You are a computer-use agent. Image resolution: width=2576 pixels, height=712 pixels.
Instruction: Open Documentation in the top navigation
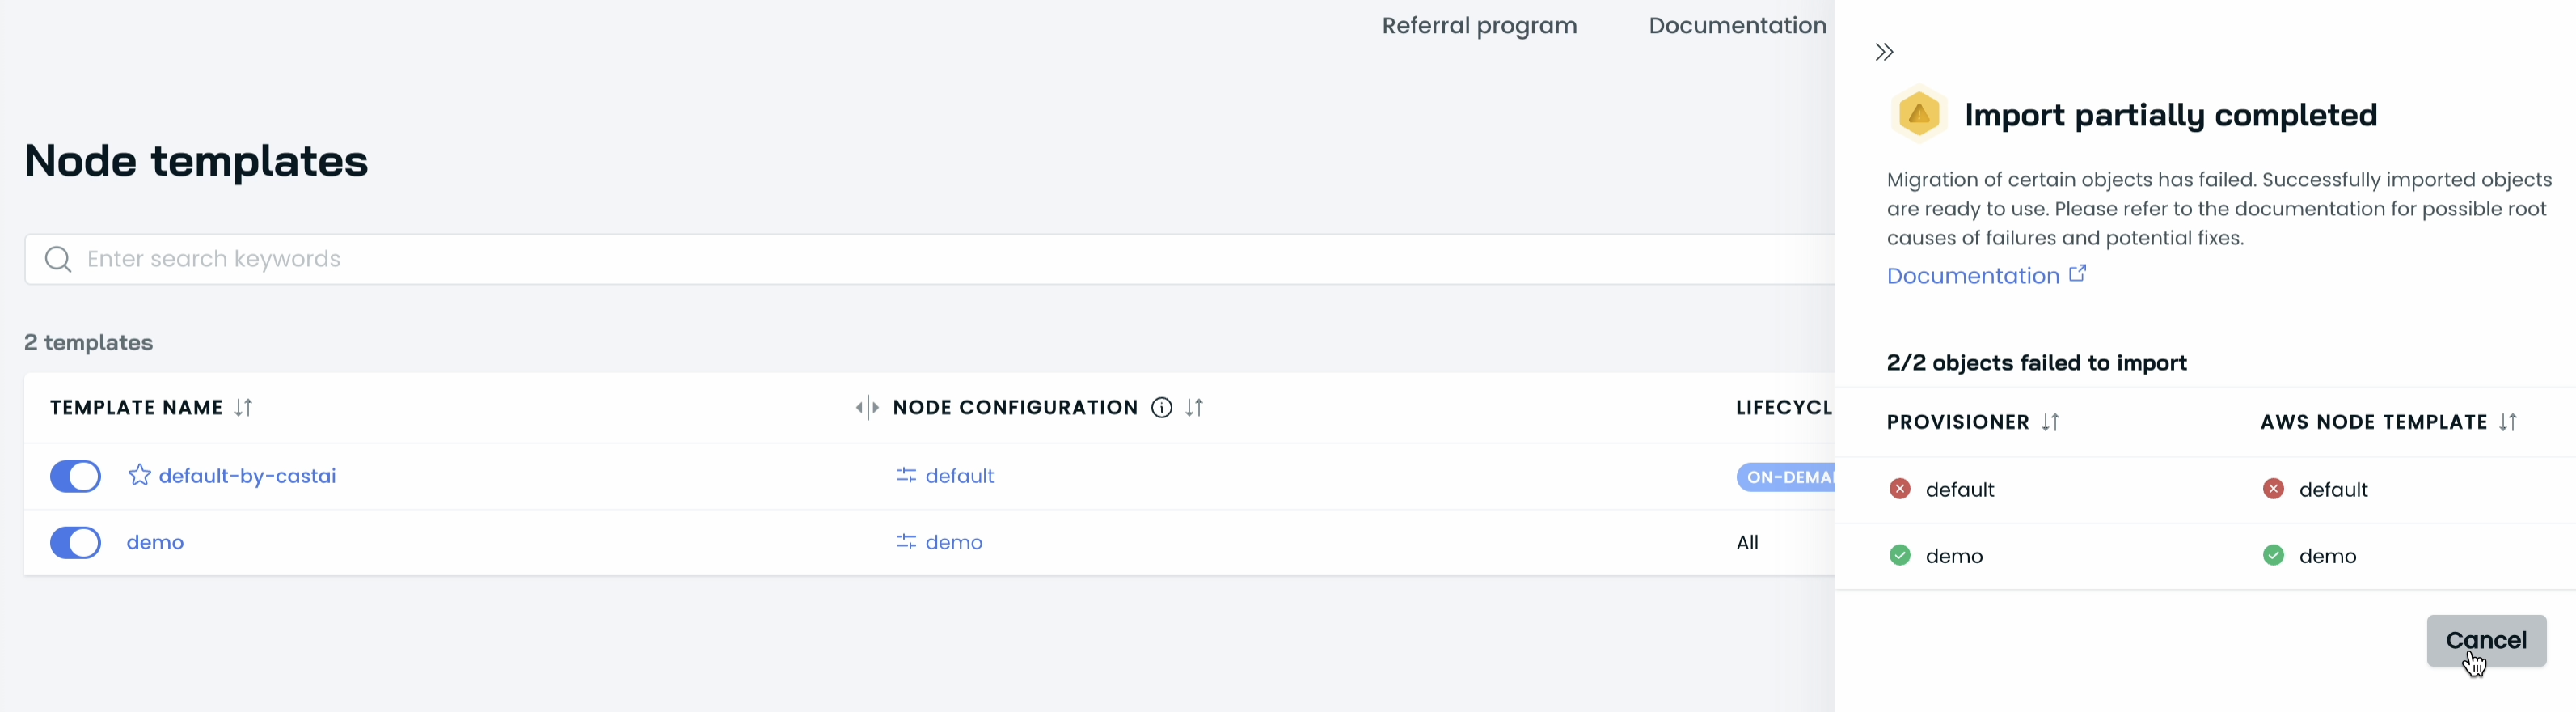coord(1737,26)
